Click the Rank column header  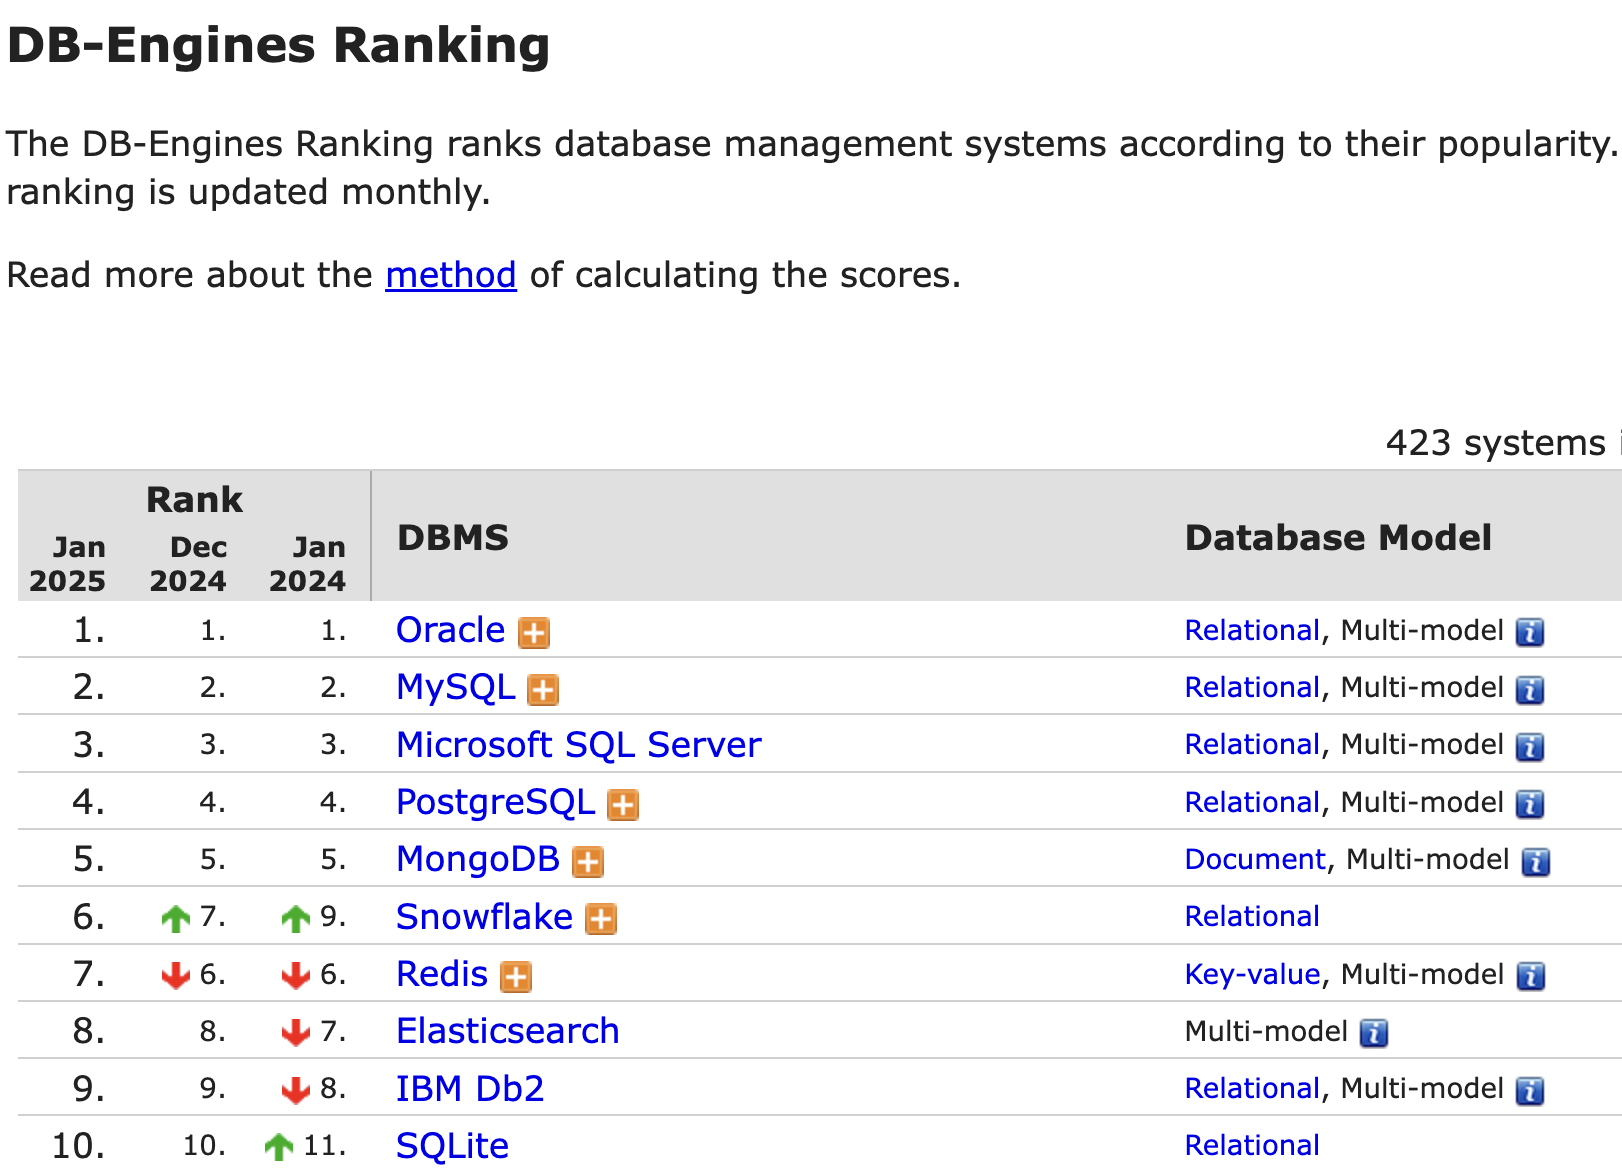(x=194, y=500)
